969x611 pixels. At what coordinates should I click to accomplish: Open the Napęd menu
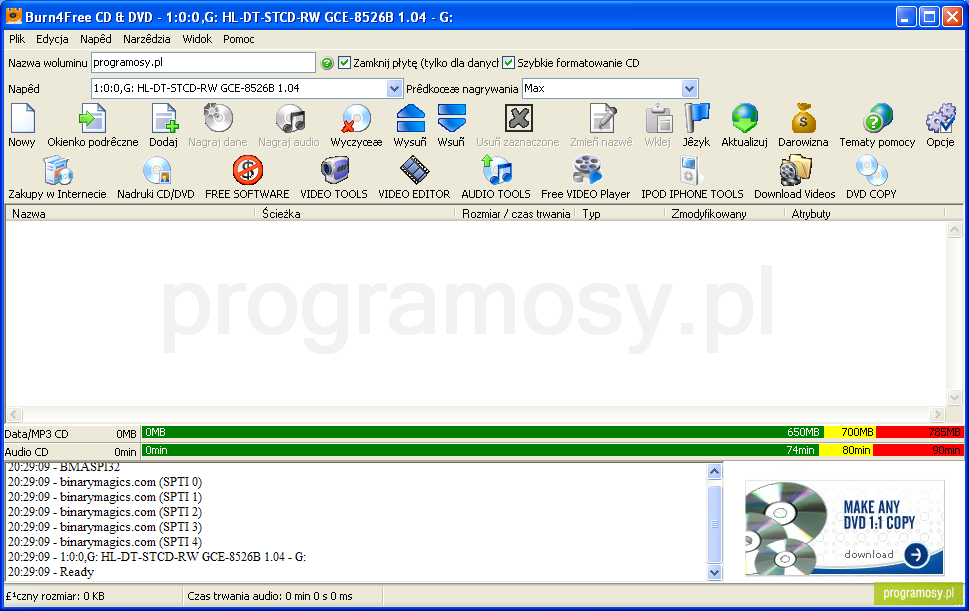click(x=96, y=39)
